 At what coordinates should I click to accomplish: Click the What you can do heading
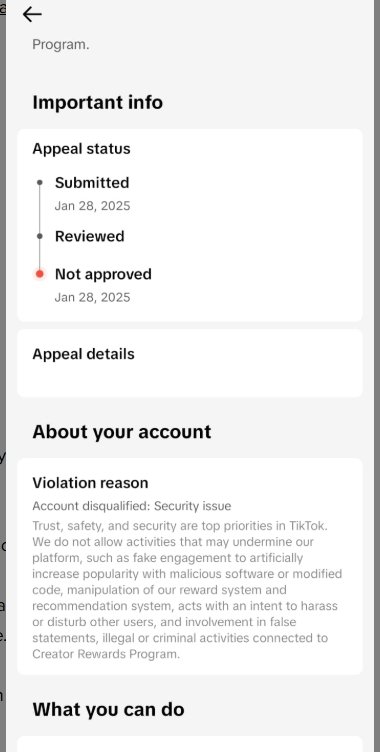coord(108,709)
